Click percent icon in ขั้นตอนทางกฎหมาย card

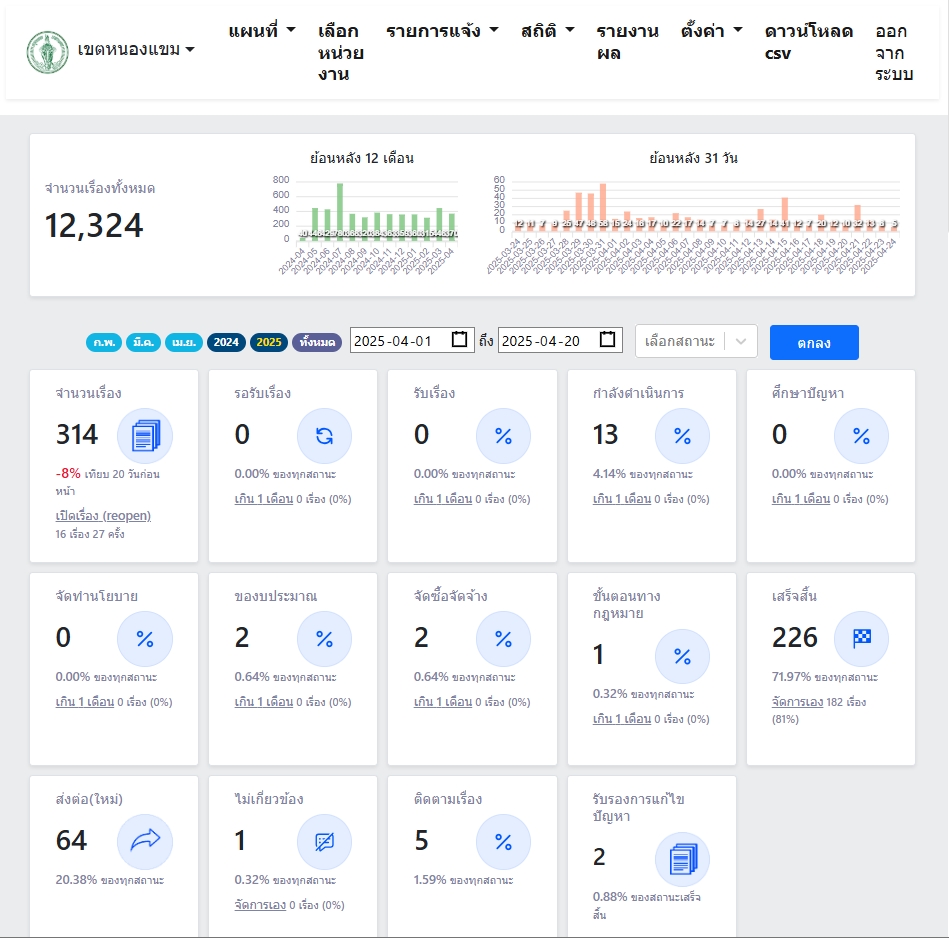(682, 657)
